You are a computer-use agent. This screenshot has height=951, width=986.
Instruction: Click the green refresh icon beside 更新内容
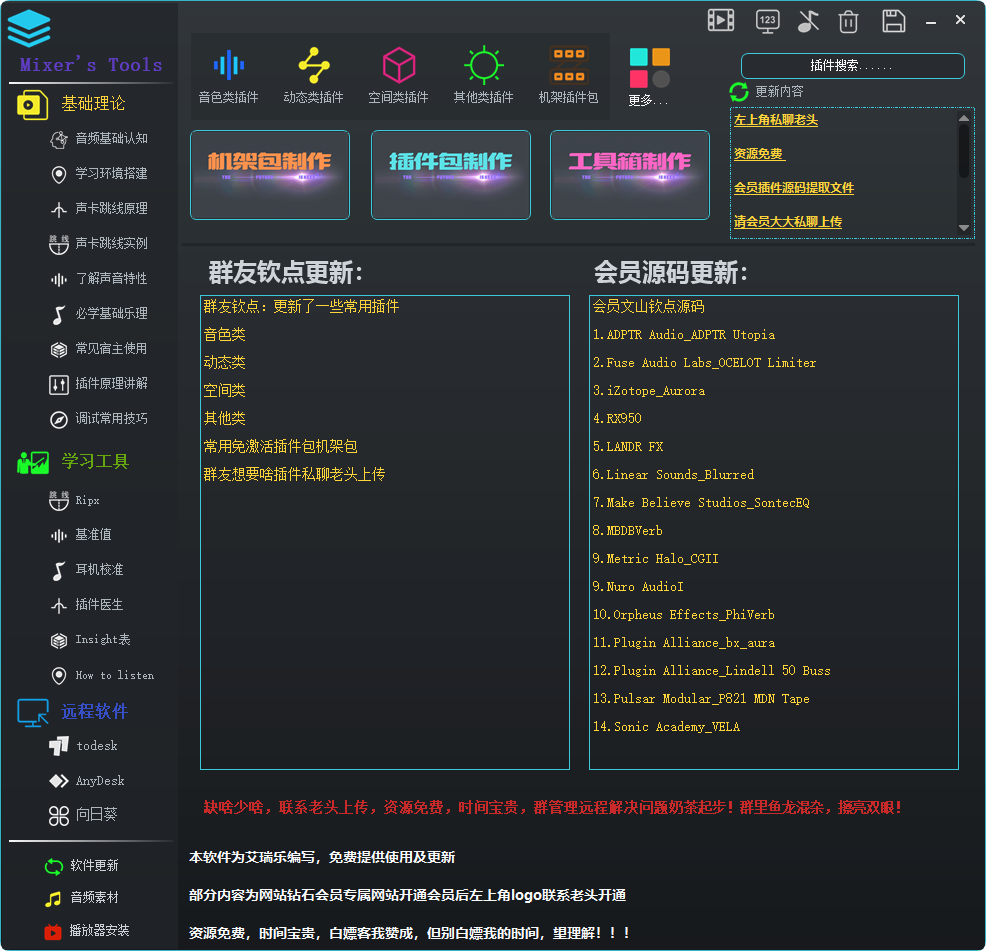pos(739,92)
